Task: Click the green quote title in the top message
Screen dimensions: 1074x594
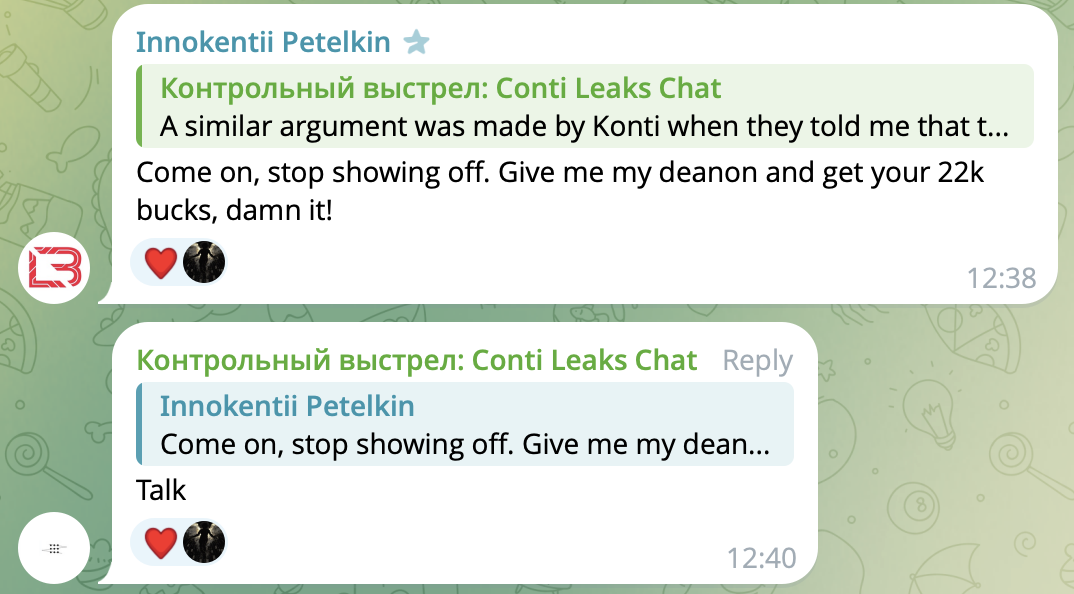Action: point(441,88)
